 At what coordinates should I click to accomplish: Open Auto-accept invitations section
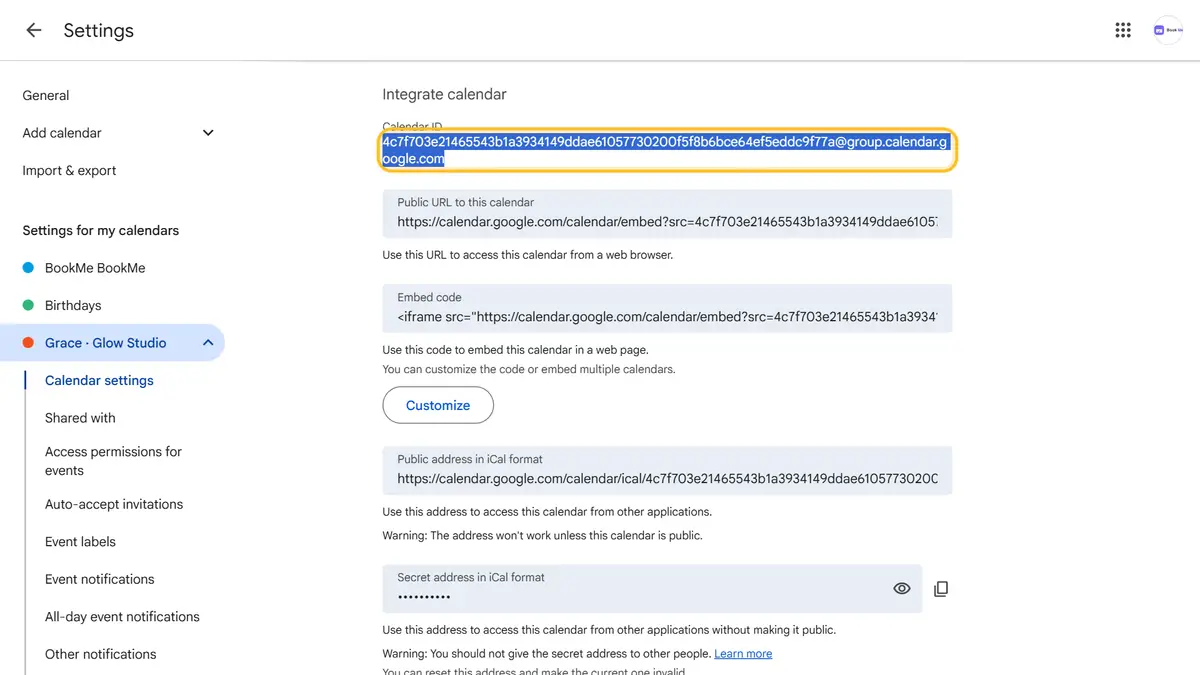click(x=114, y=505)
